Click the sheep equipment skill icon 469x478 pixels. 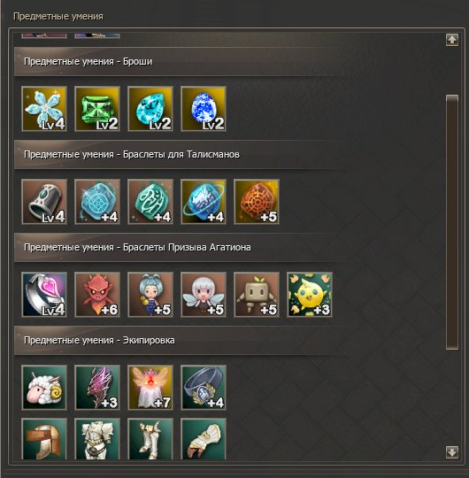point(44,388)
